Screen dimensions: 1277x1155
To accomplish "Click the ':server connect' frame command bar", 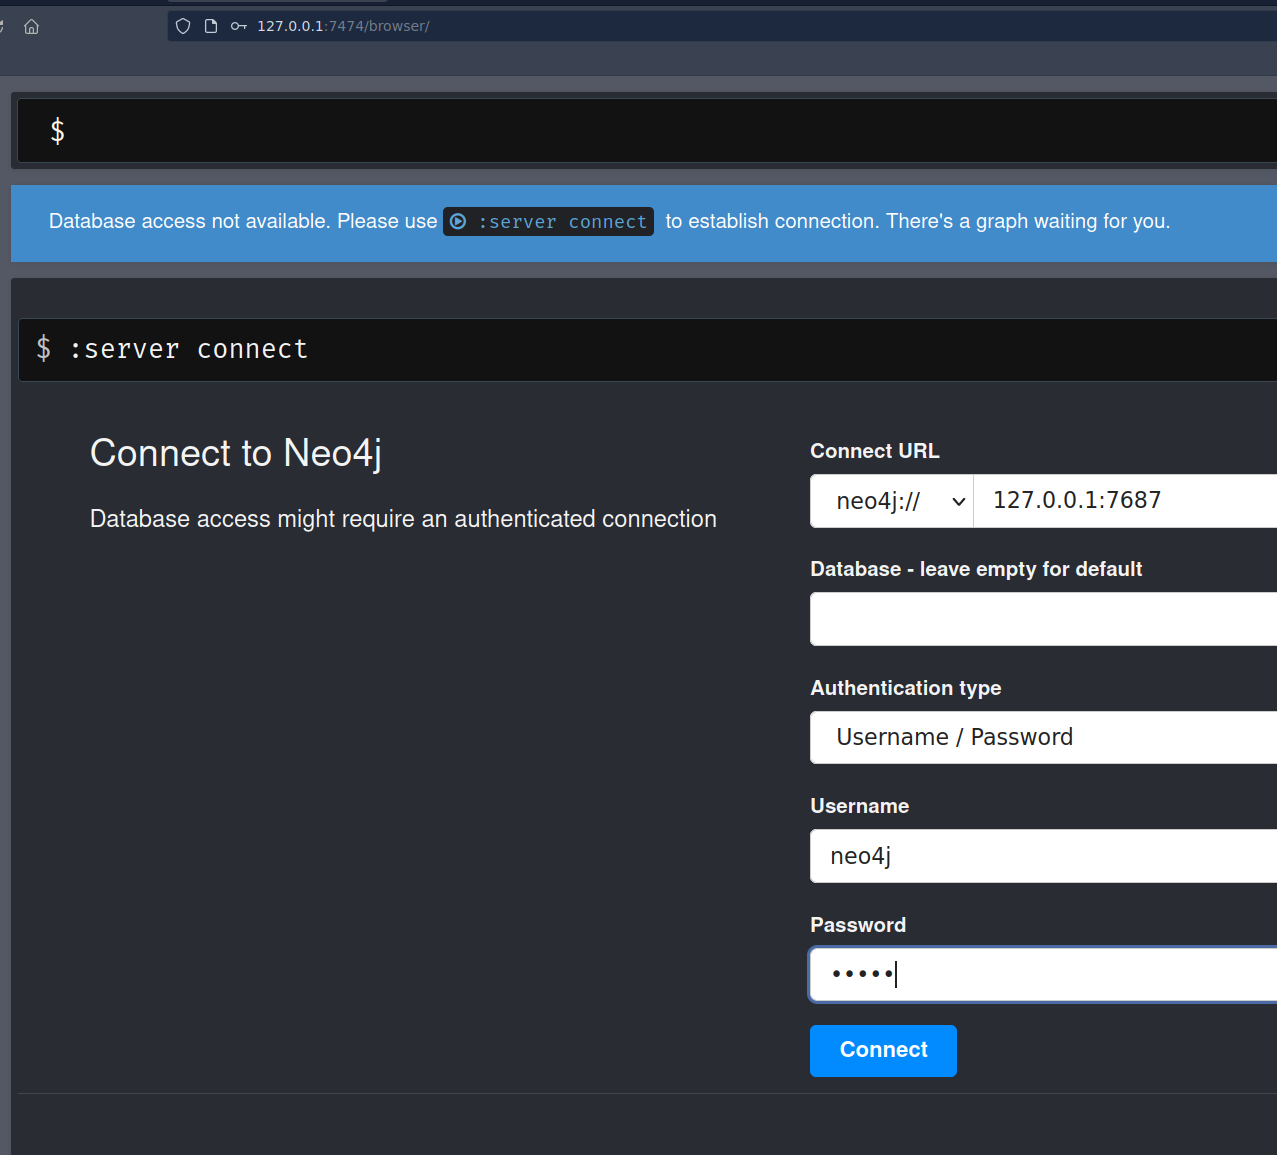I will pos(647,349).
